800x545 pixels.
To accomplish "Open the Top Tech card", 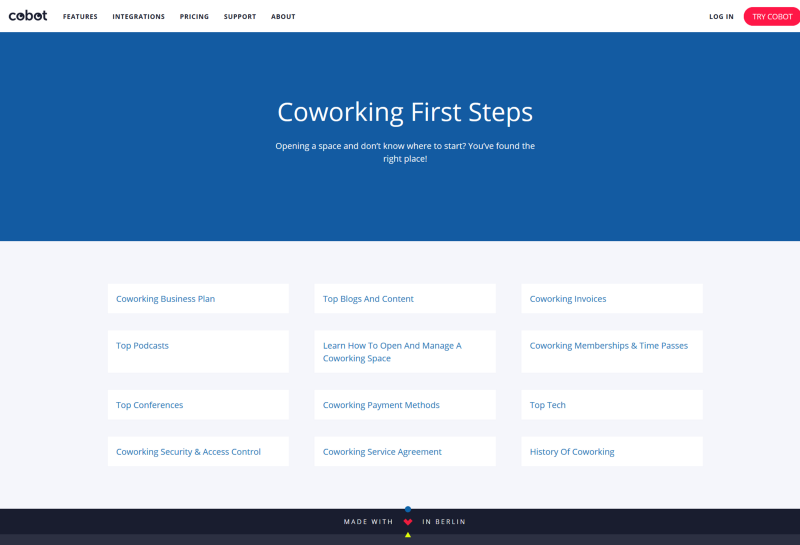I will point(612,405).
